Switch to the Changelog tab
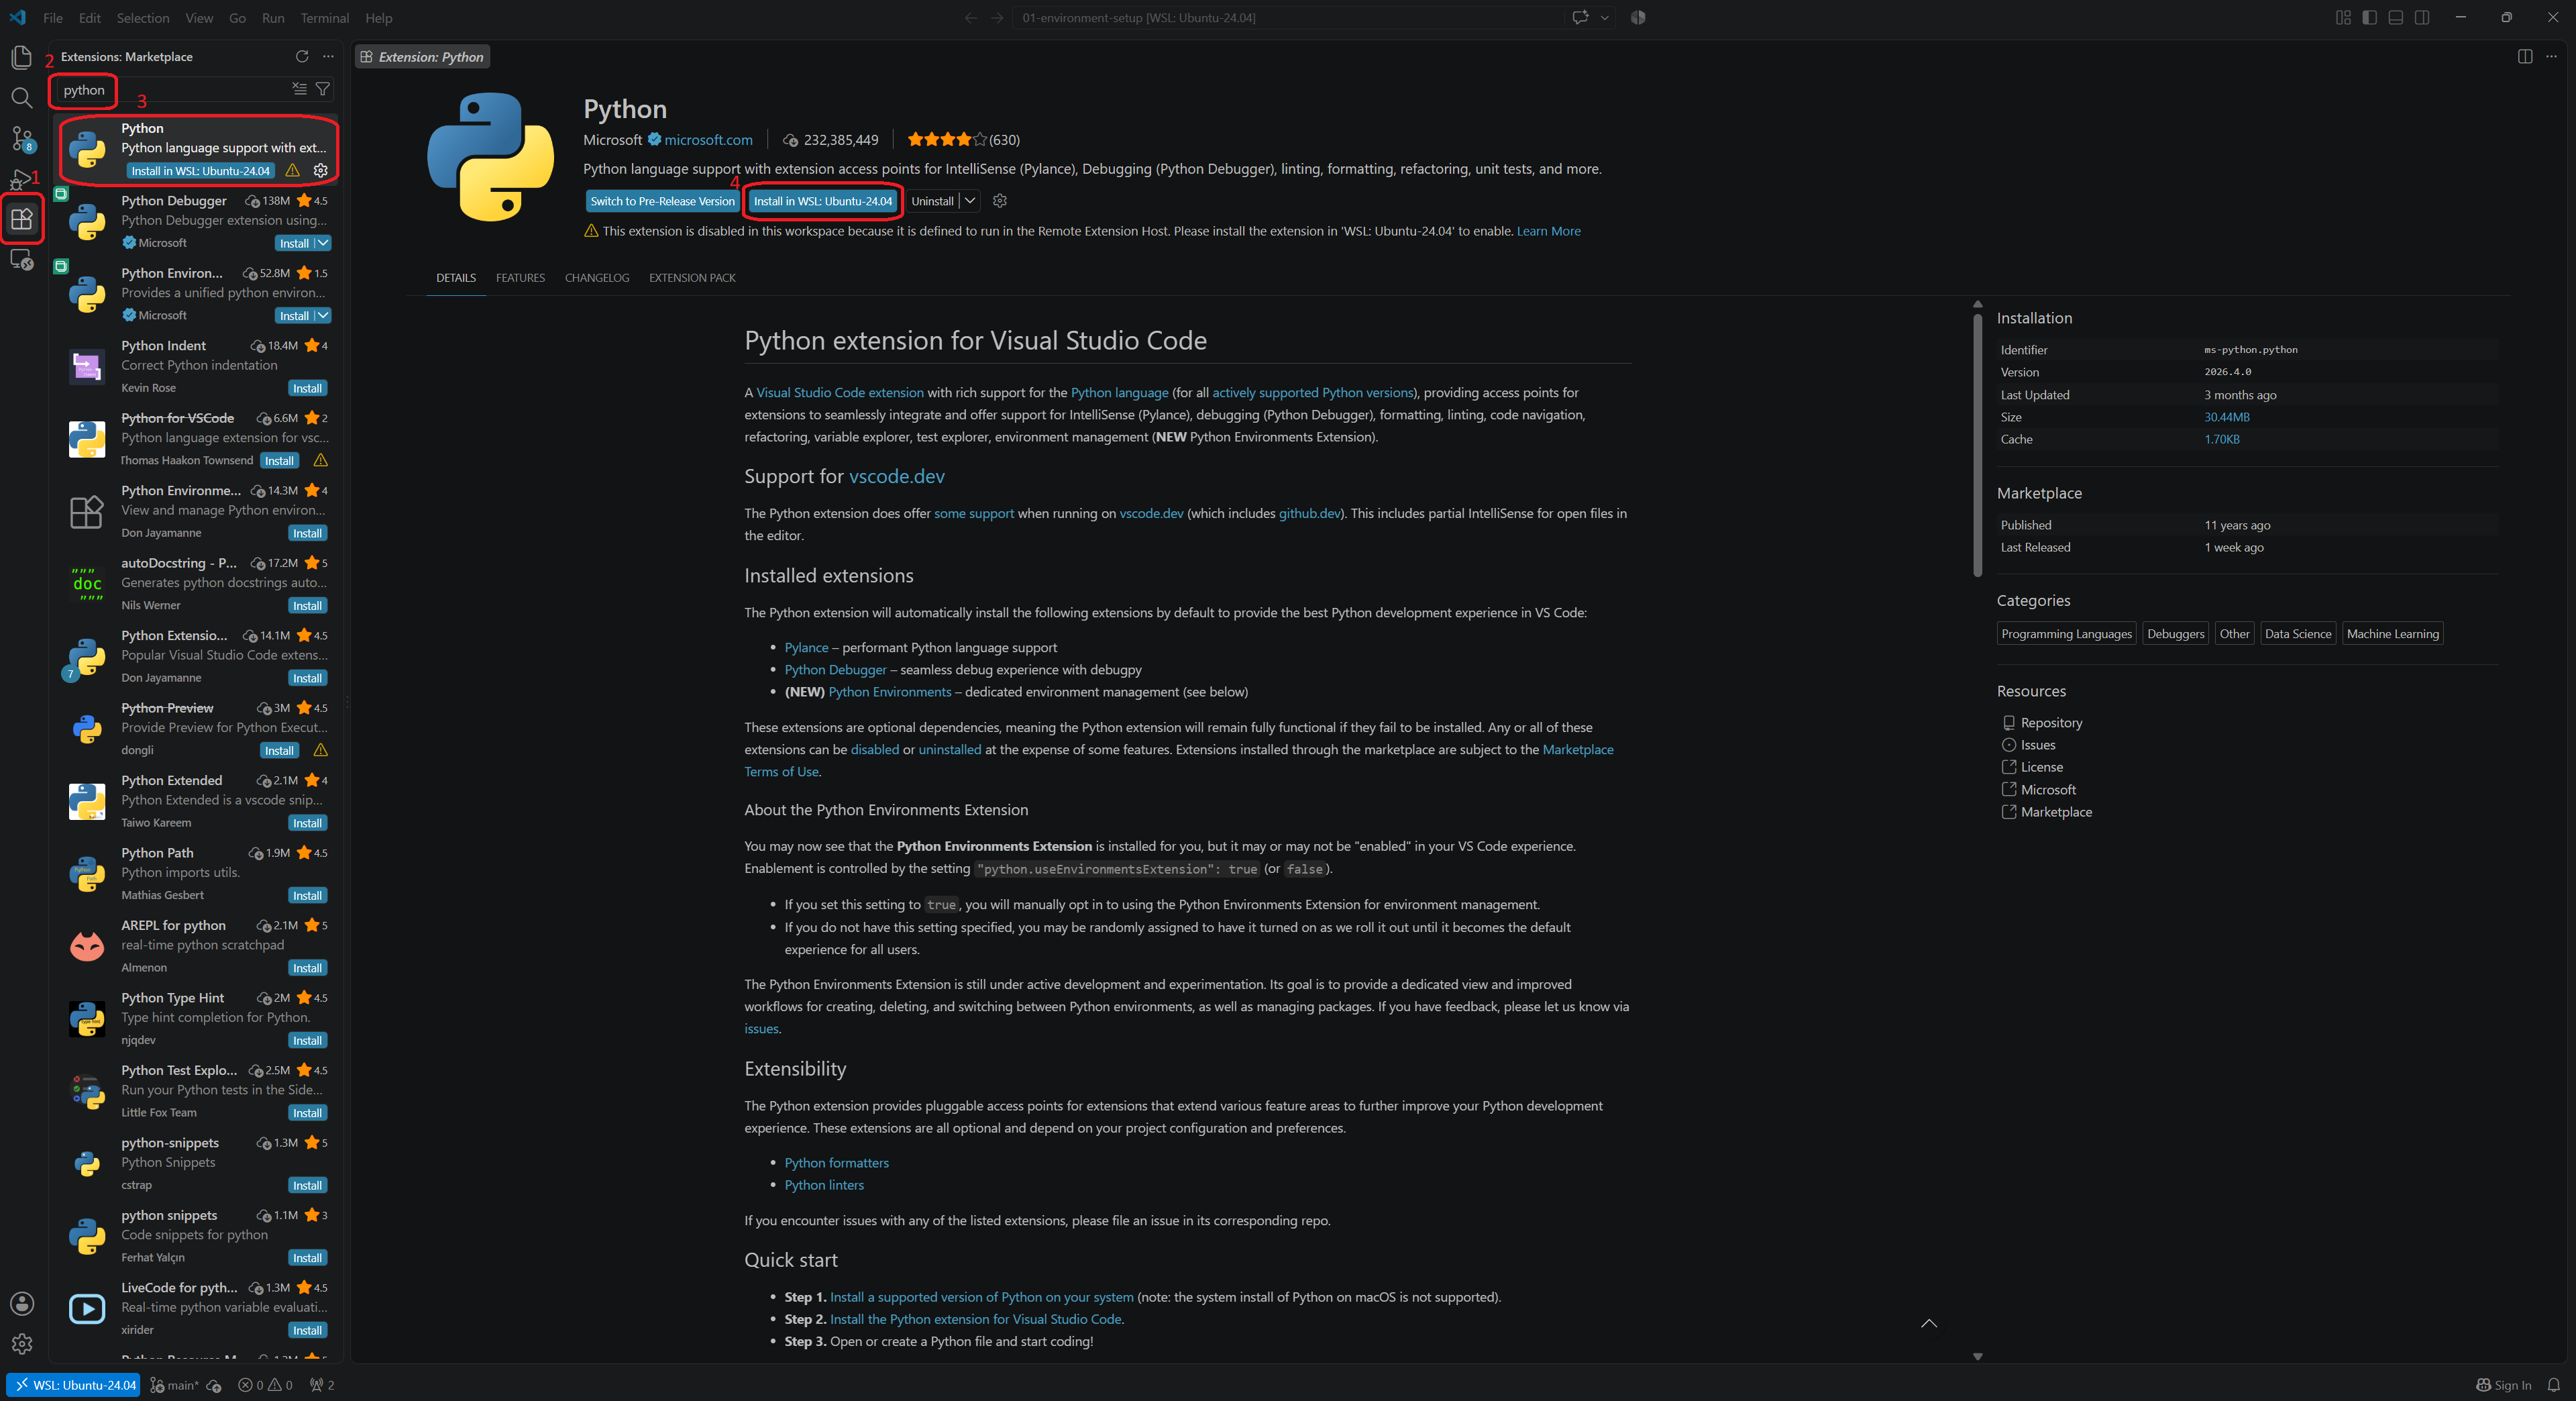This screenshot has width=2576, height=1401. pyautogui.click(x=597, y=278)
